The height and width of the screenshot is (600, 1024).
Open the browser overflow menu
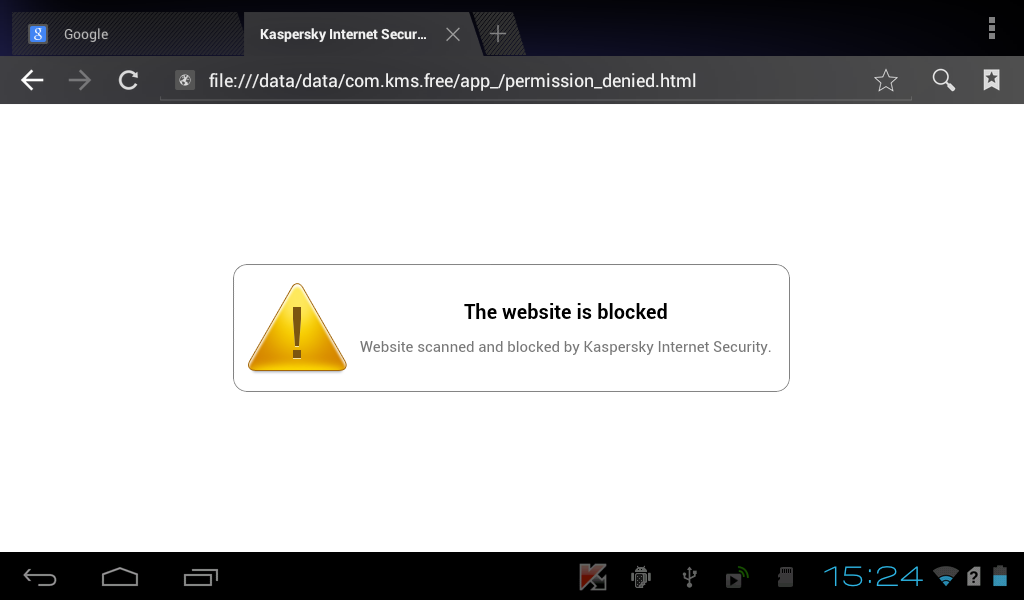click(x=991, y=29)
